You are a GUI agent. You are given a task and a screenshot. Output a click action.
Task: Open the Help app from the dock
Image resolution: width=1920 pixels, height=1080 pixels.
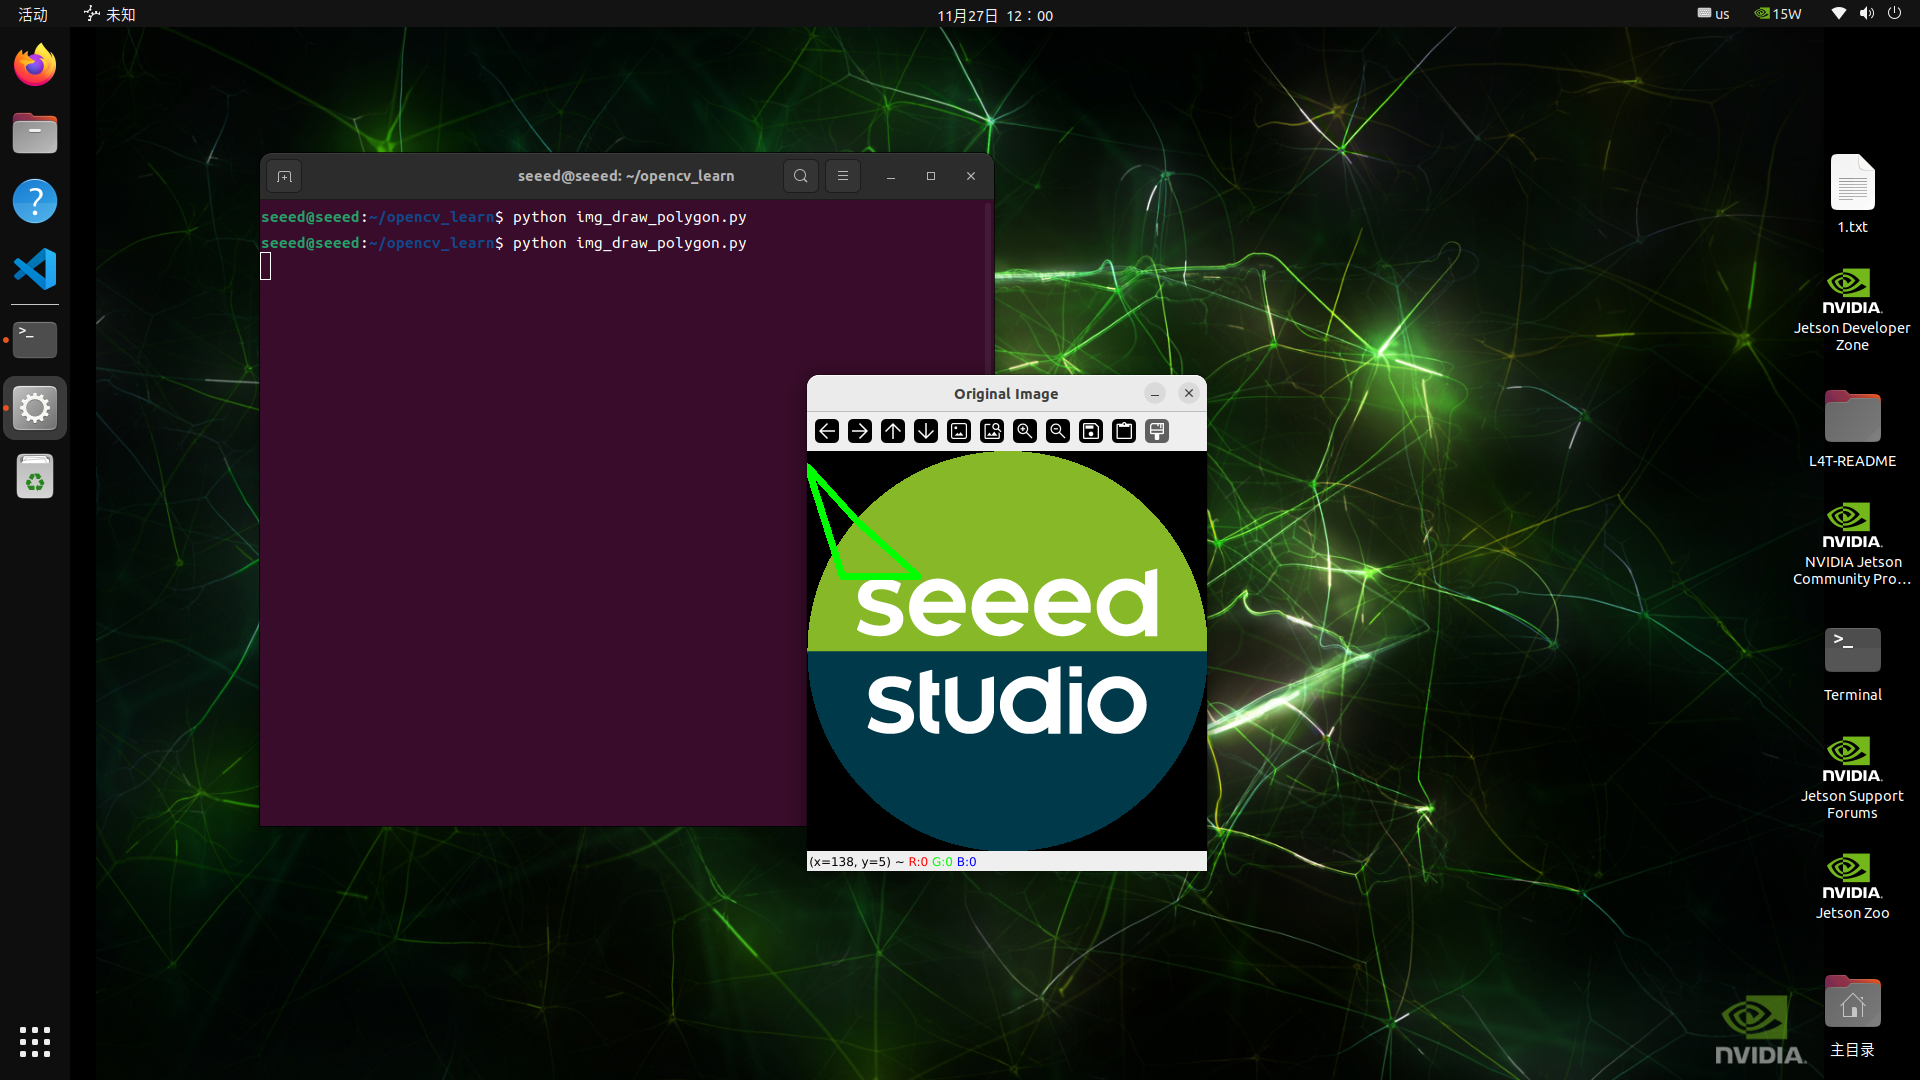(x=35, y=201)
